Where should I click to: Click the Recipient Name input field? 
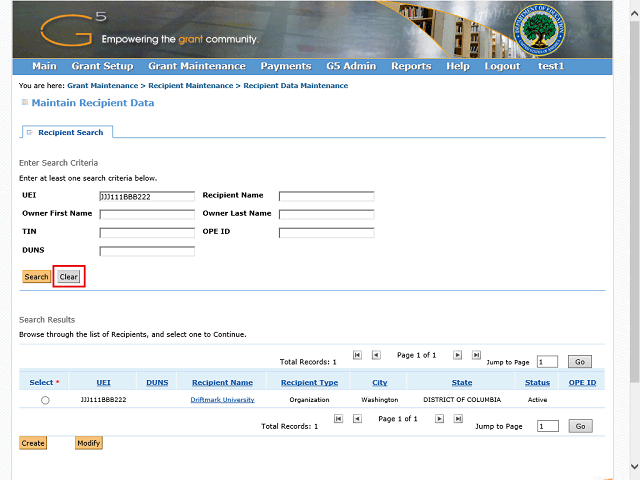327,196
